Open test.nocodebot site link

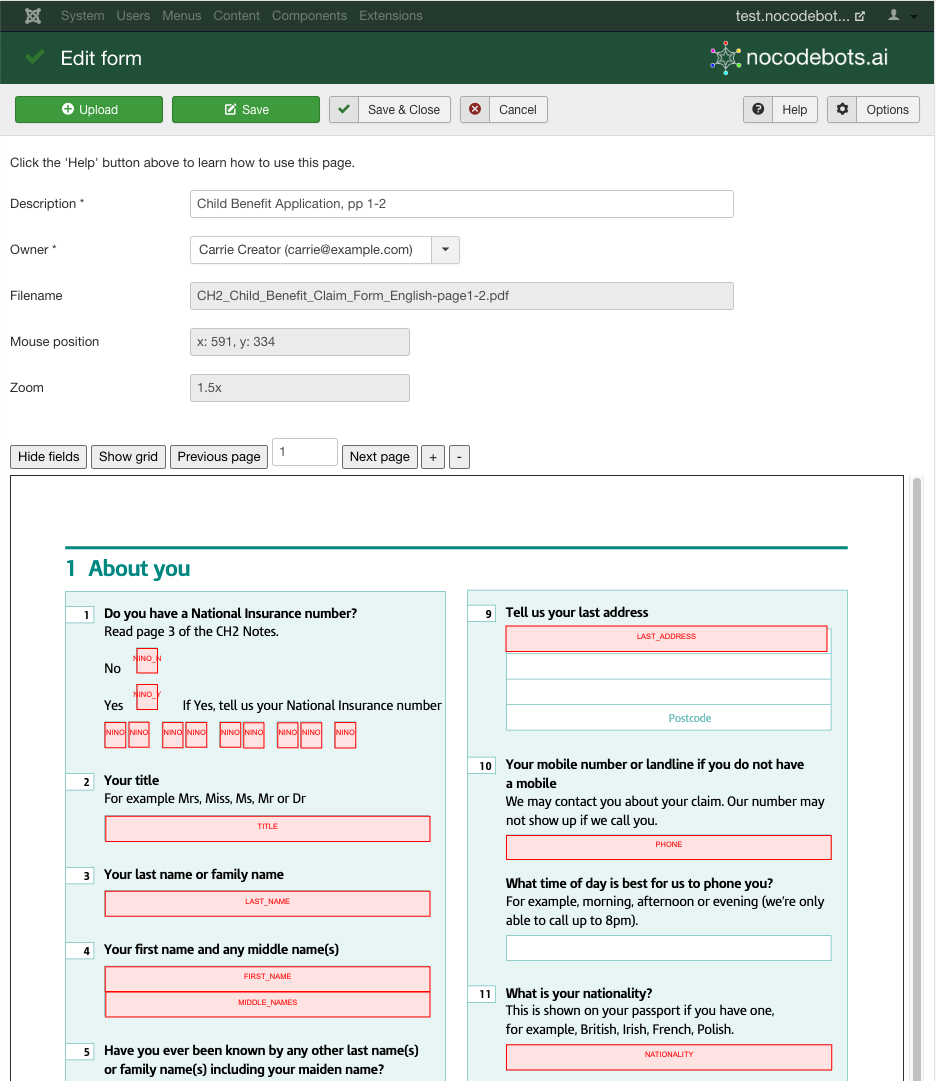coord(799,16)
